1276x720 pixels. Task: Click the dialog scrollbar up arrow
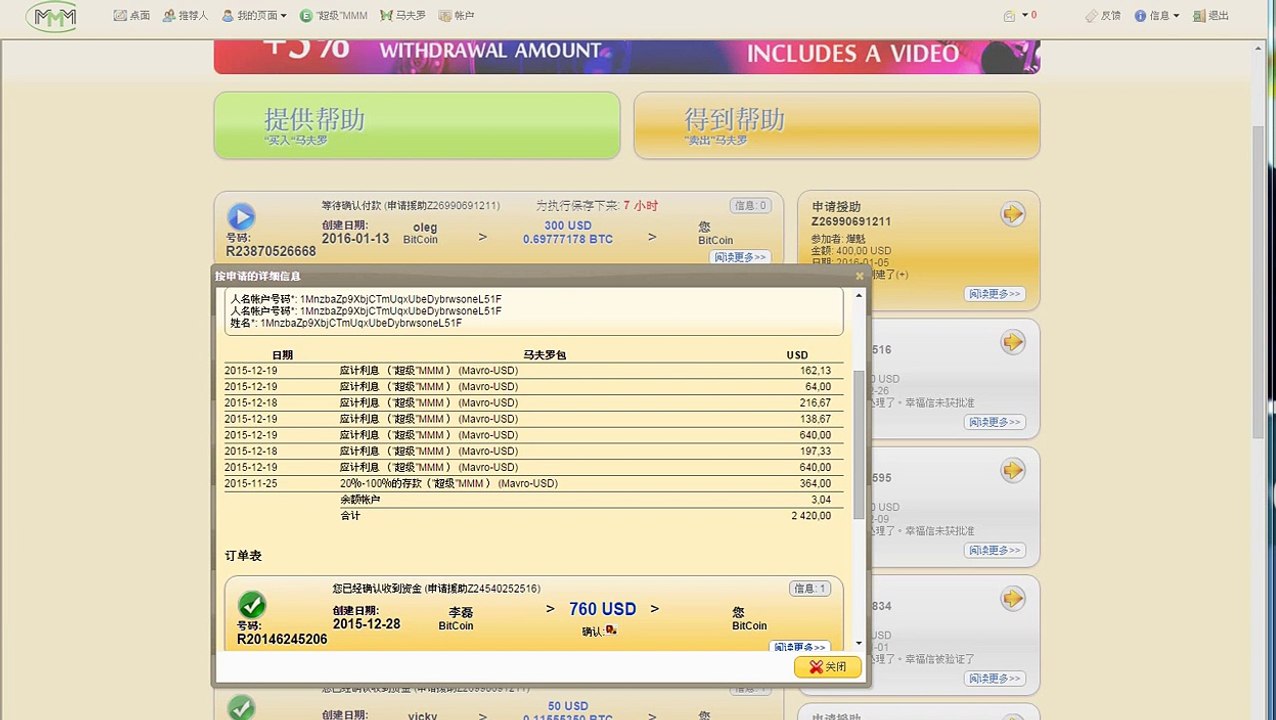(858, 296)
